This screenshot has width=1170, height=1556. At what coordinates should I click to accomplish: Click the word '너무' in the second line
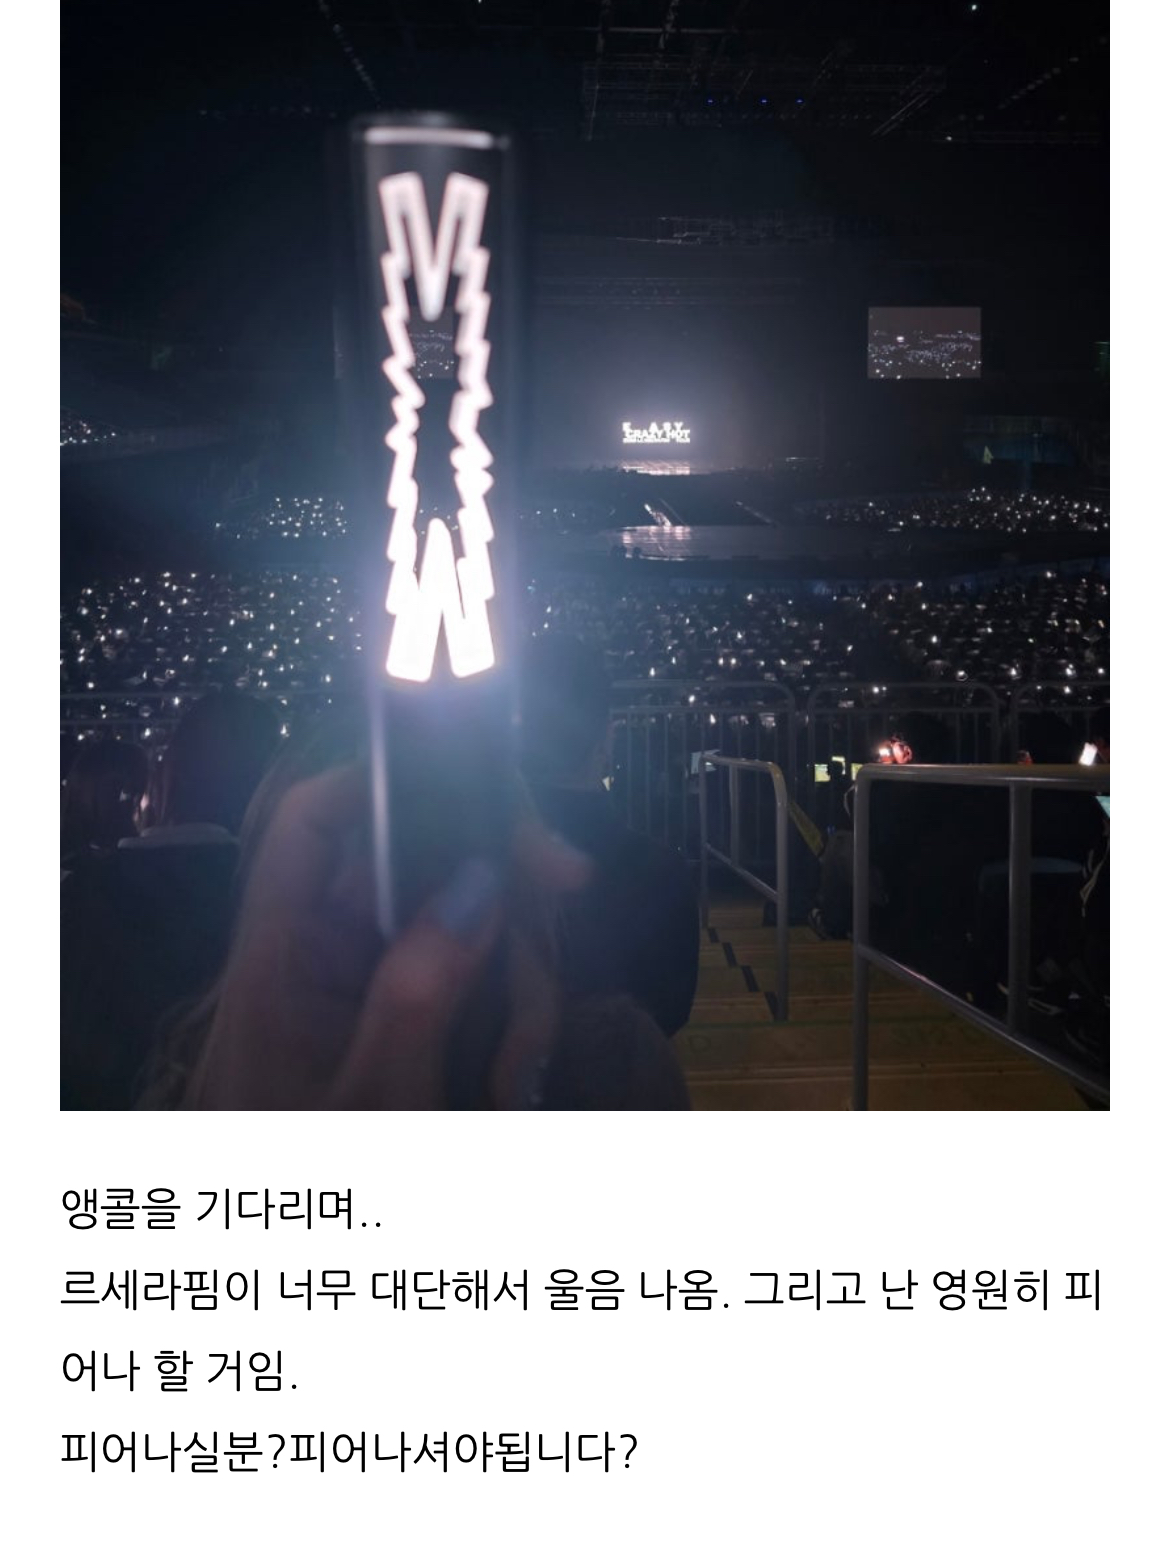[317, 1291]
